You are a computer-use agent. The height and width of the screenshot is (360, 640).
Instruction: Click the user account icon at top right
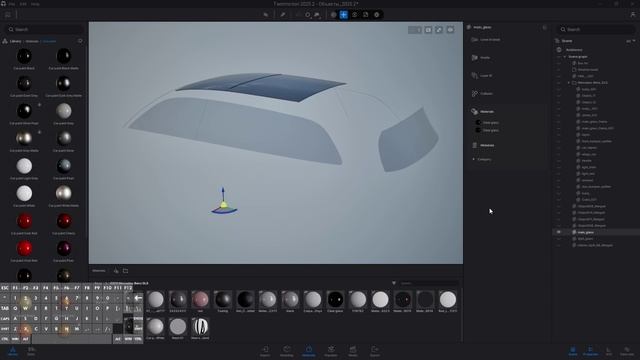tap(633, 14)
